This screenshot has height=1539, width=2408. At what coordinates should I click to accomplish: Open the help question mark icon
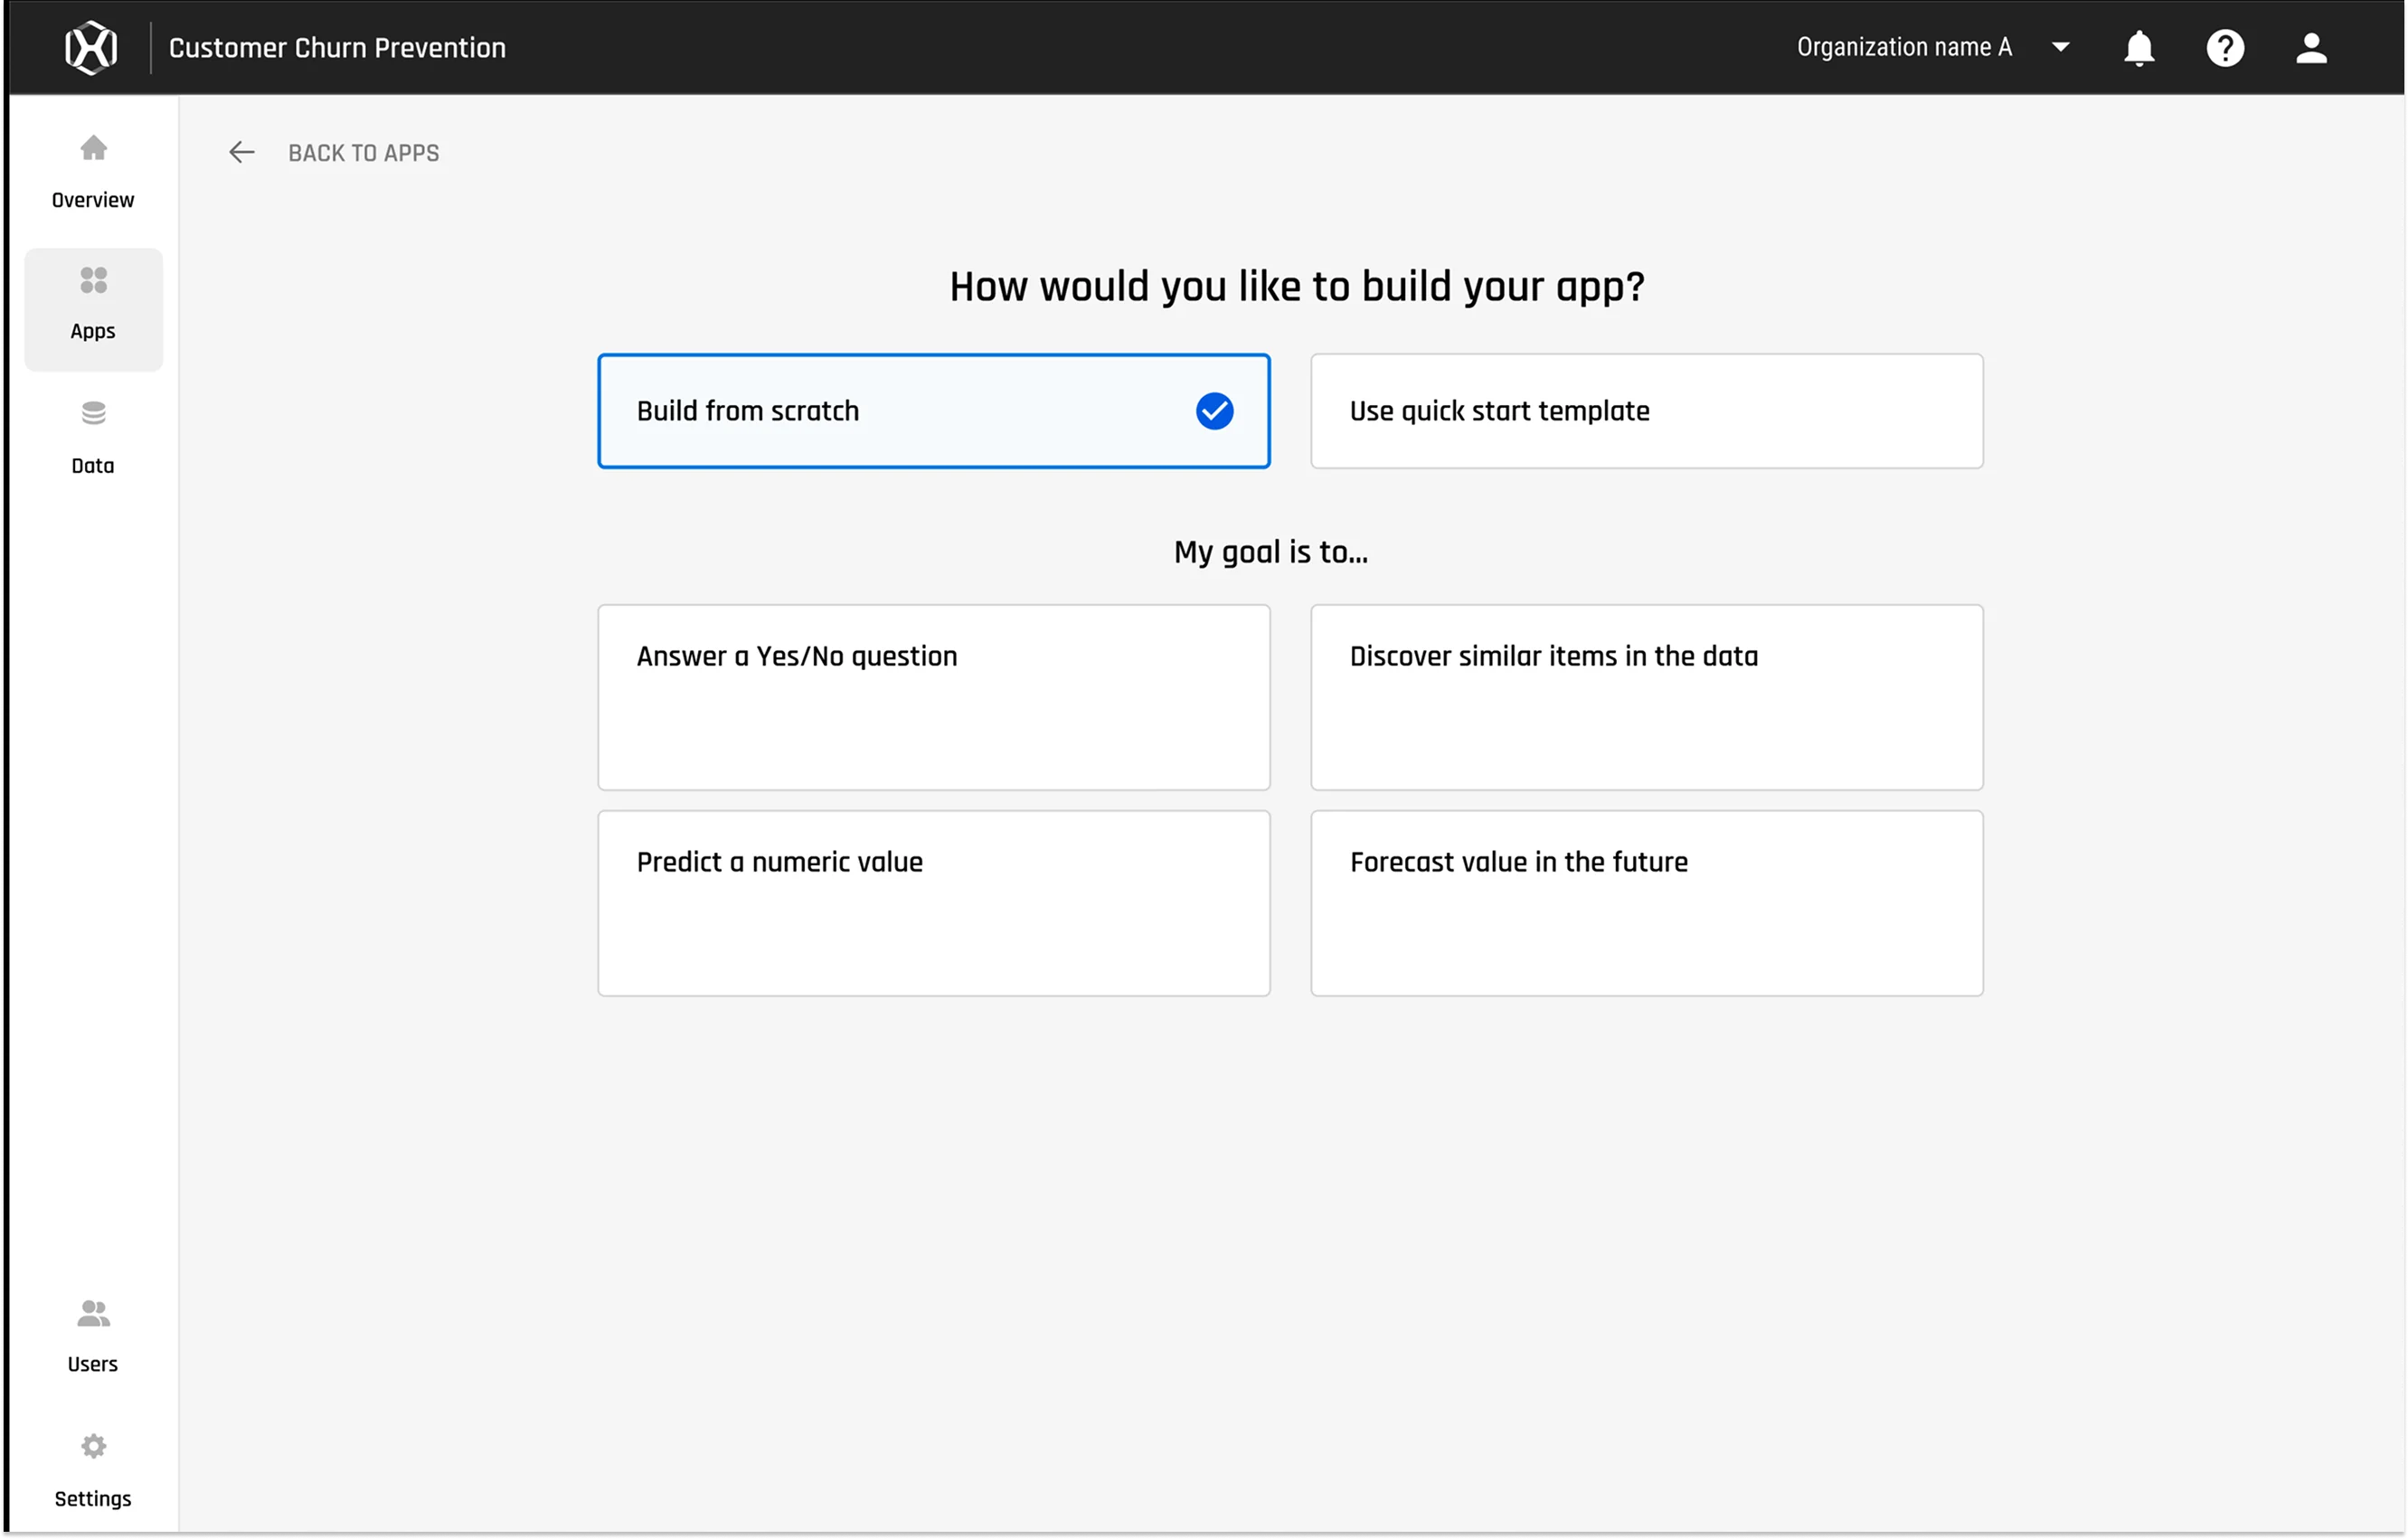(x=2225, y=47)
